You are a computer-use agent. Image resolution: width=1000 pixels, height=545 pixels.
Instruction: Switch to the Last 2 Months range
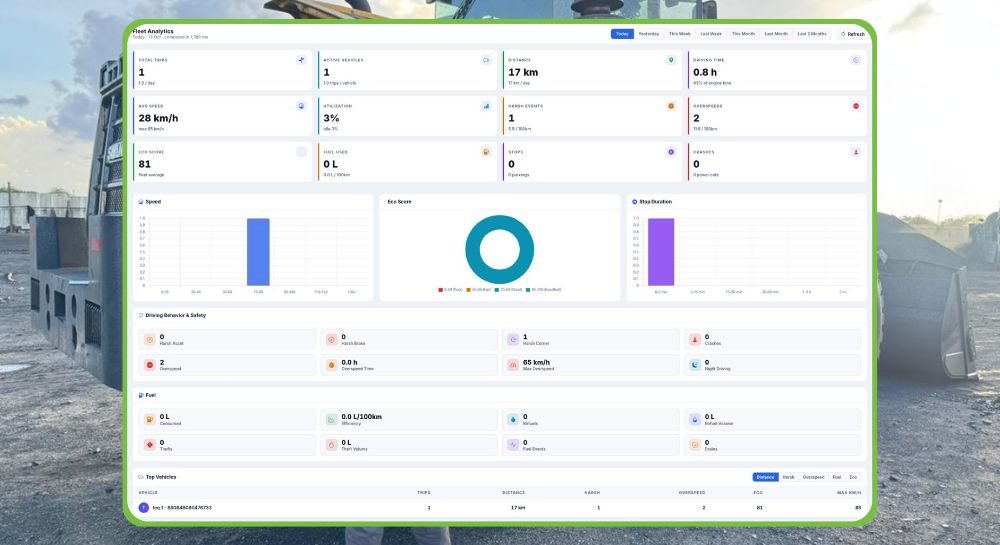coord(812,34)
